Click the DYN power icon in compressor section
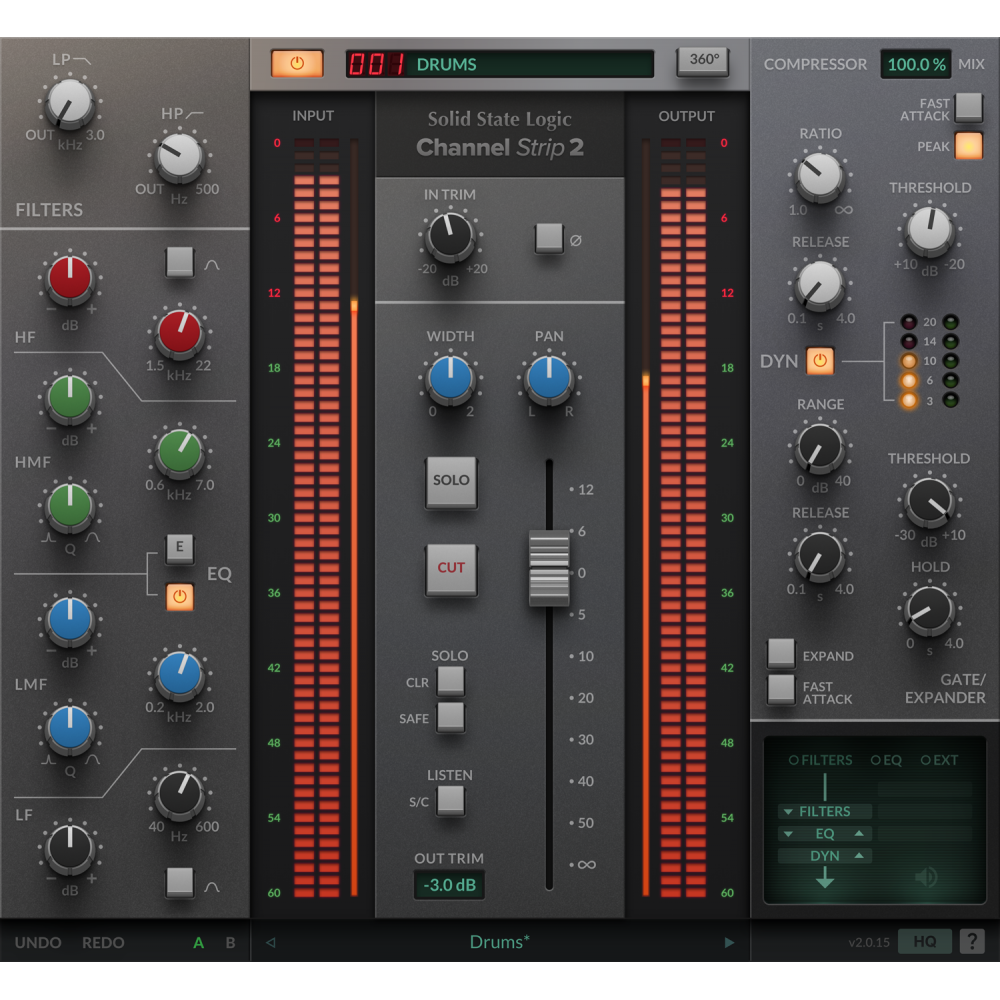 pos(820,361)
